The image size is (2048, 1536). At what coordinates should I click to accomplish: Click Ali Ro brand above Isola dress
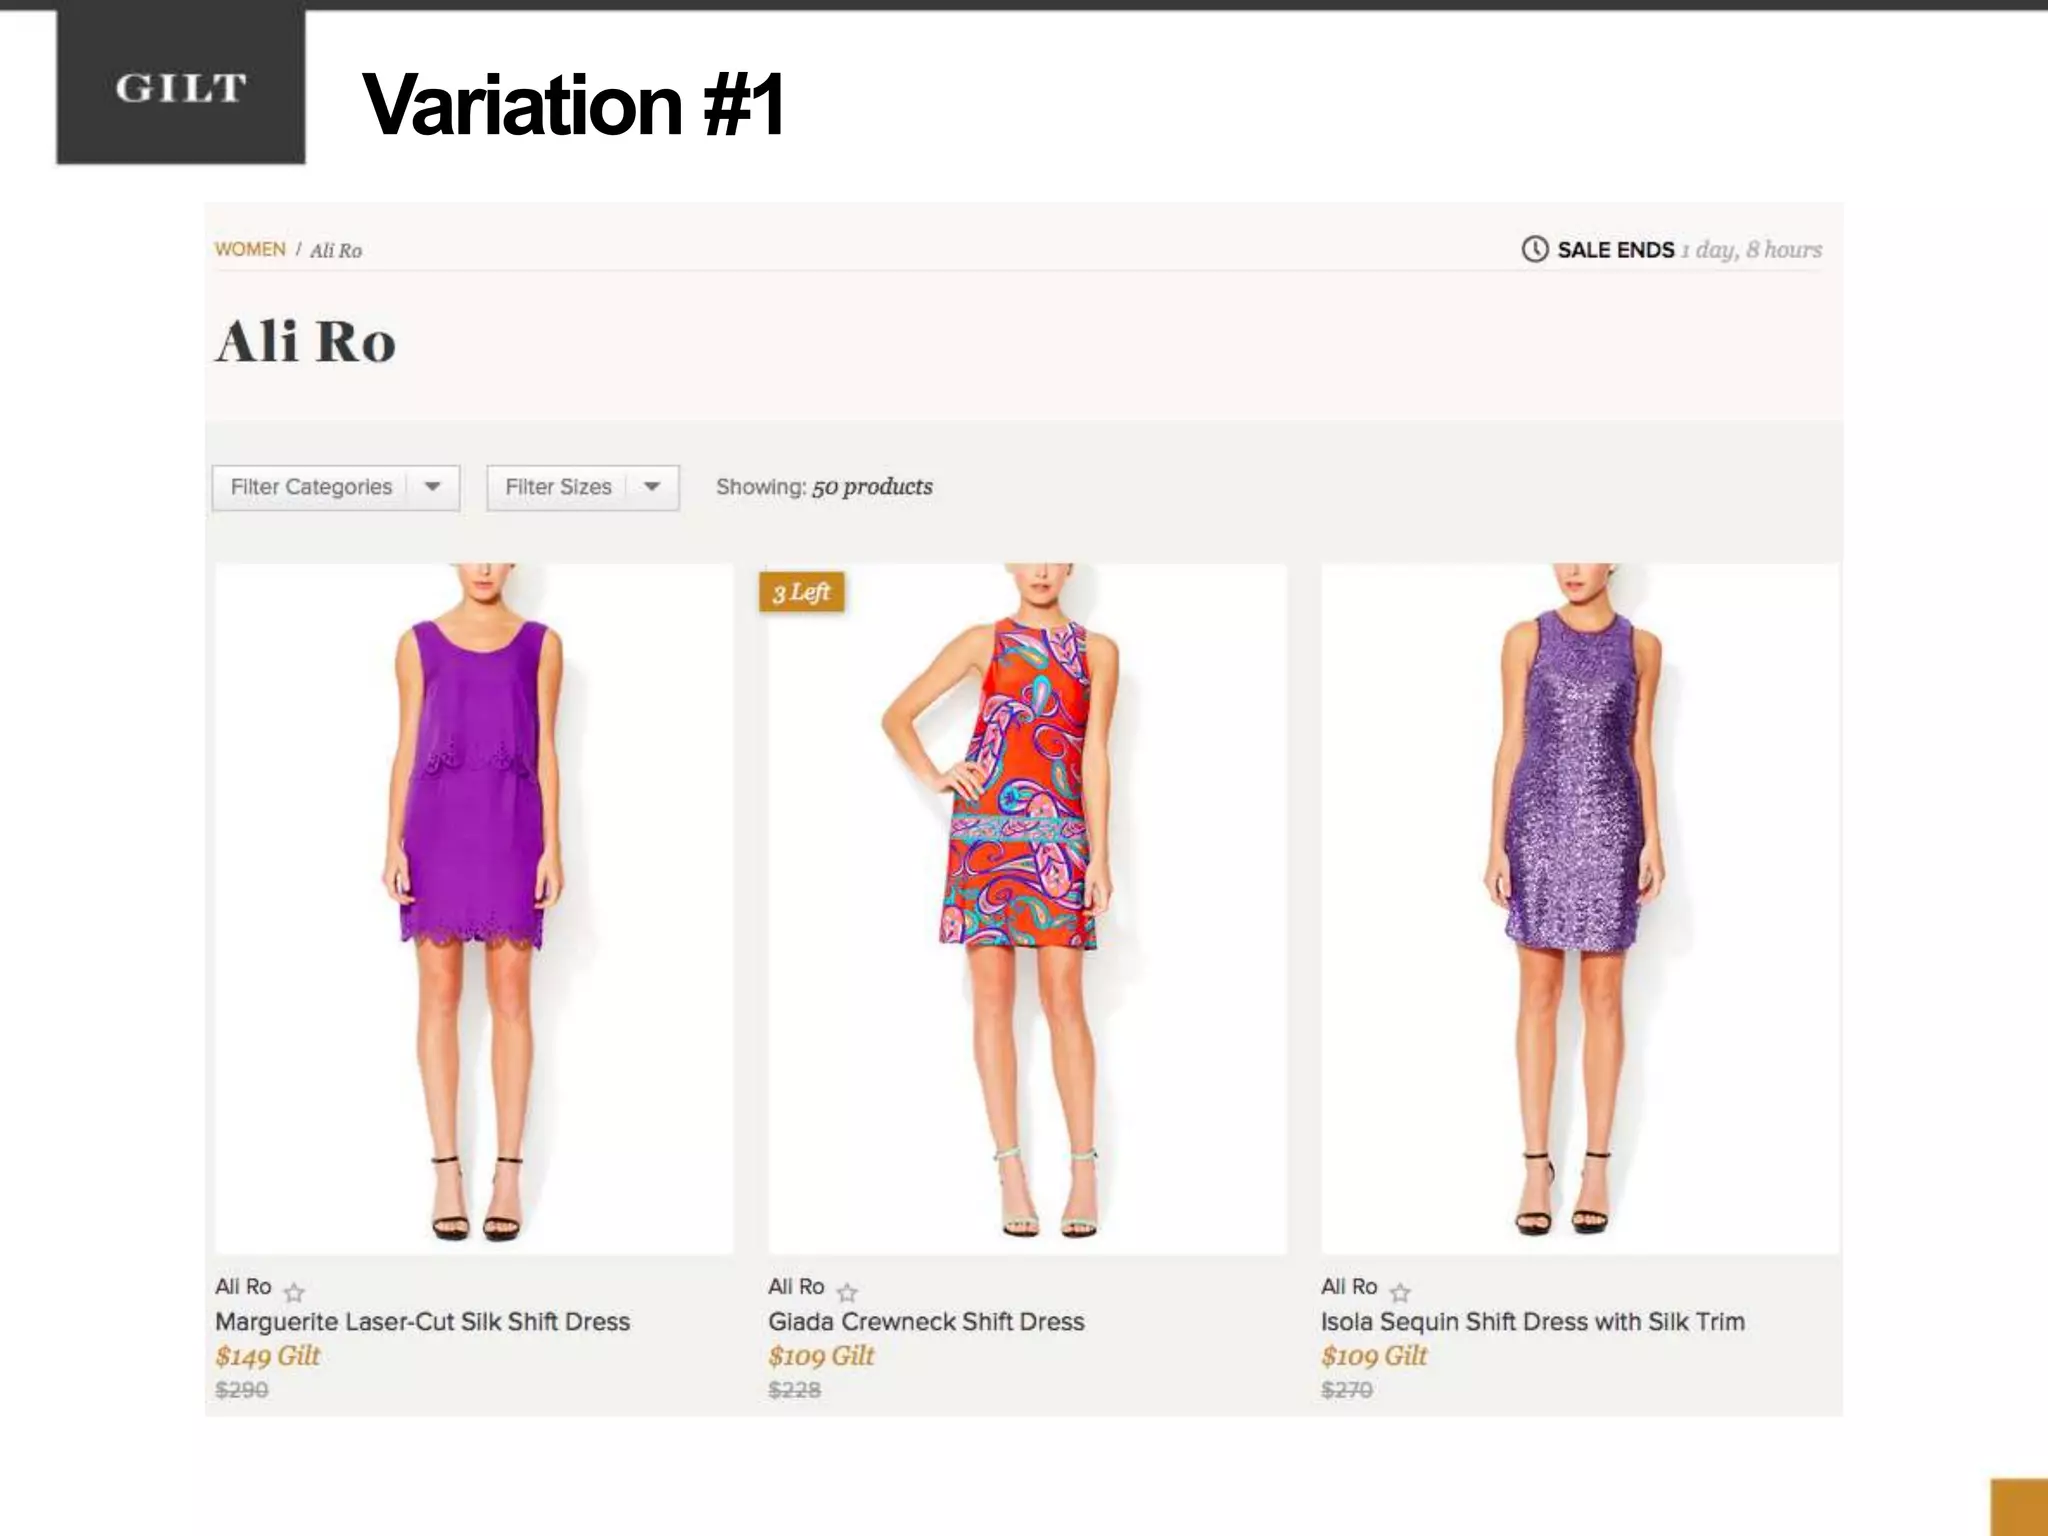click(1349, 1286)
